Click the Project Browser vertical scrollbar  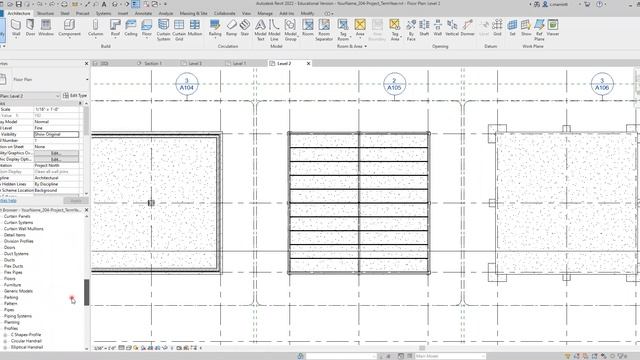click(x=87, y=292)
